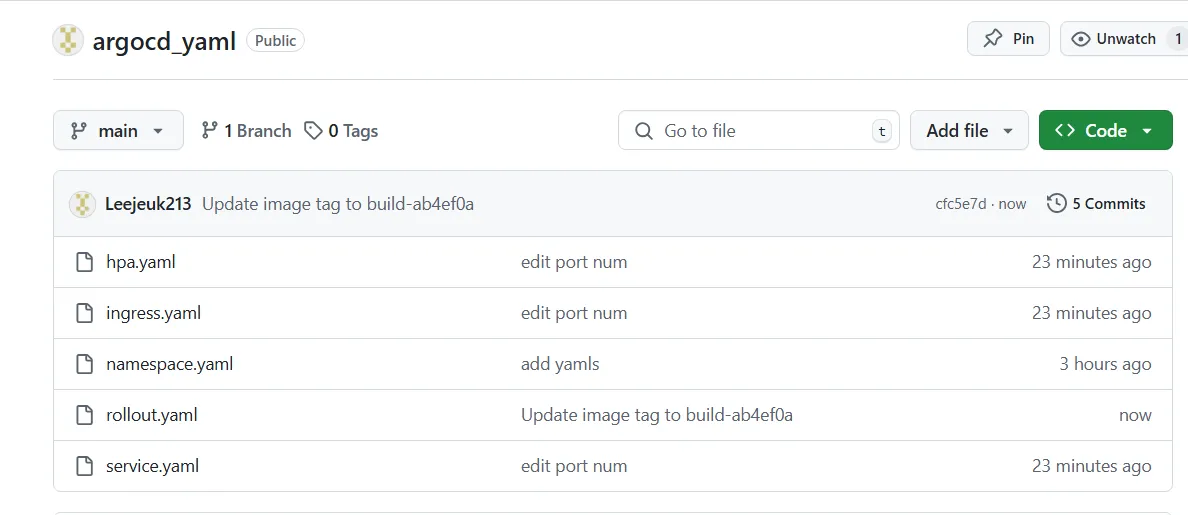Open latest commit message Update image tag

338,204
